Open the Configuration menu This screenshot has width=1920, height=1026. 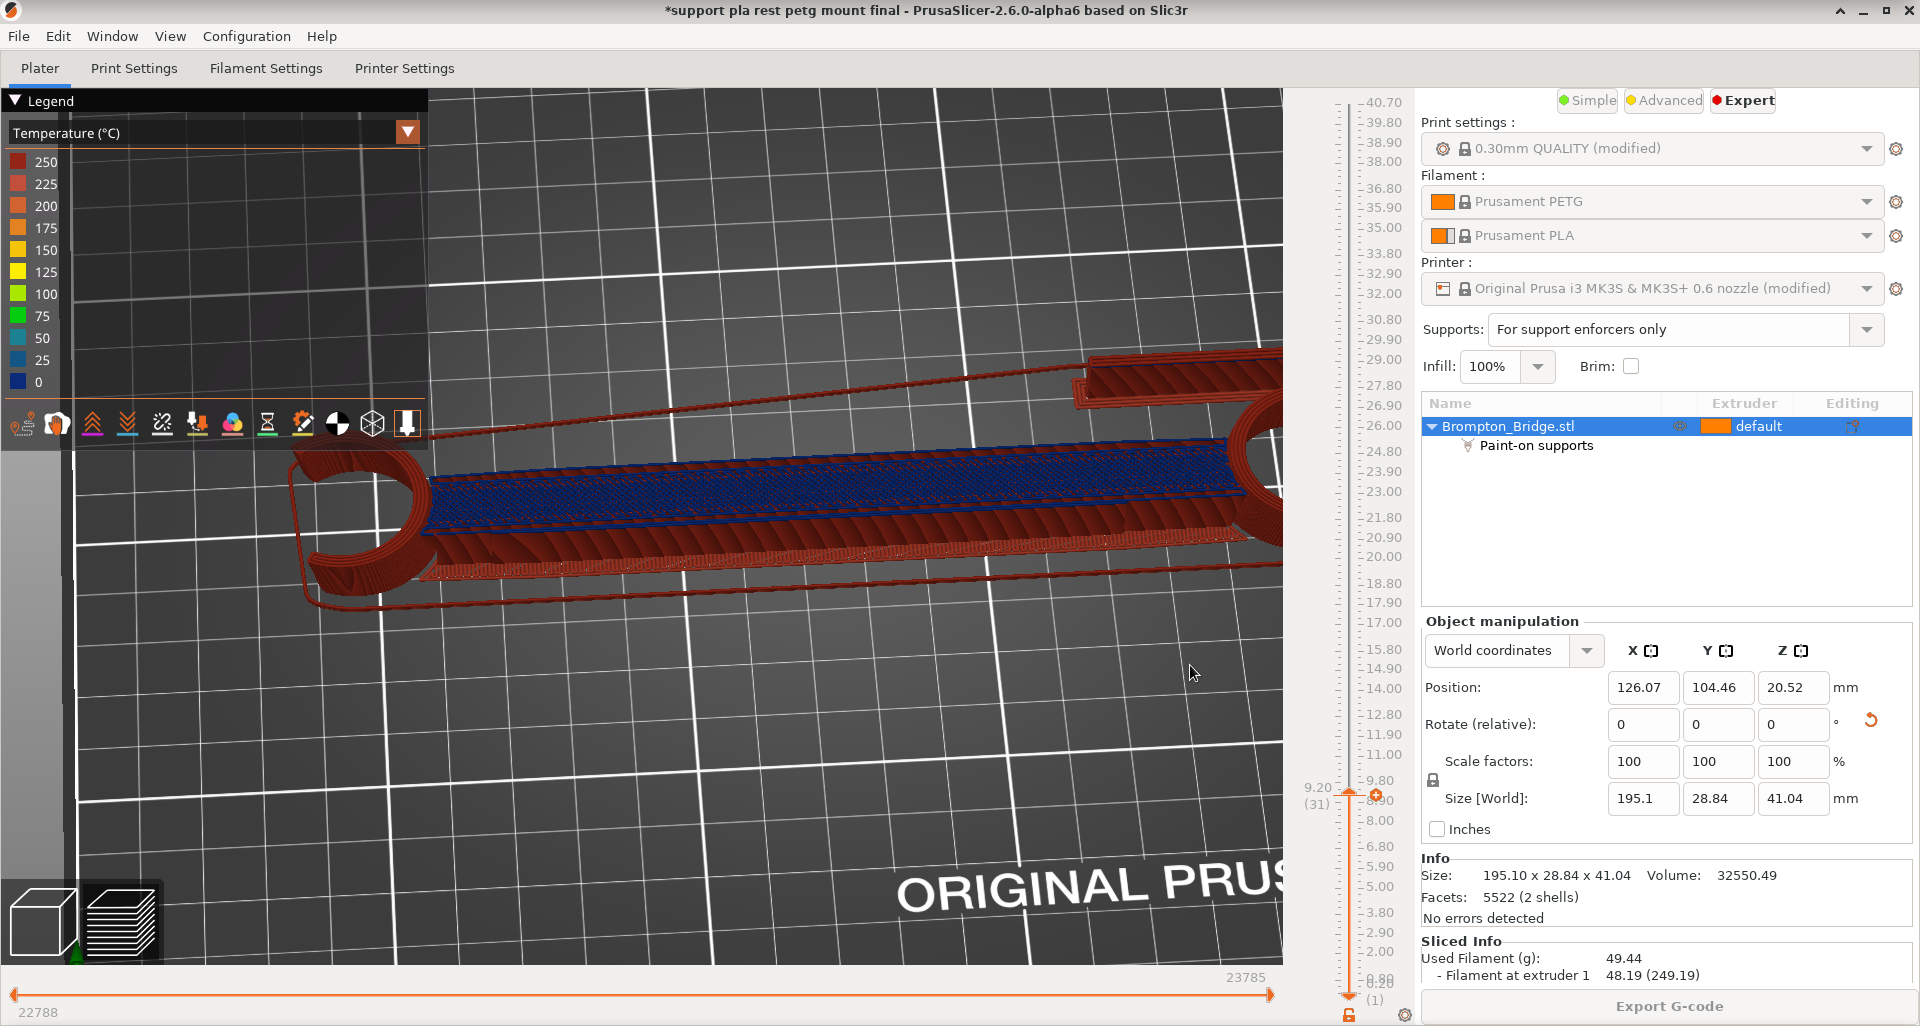pyautogui.click(x=246, y=36)
